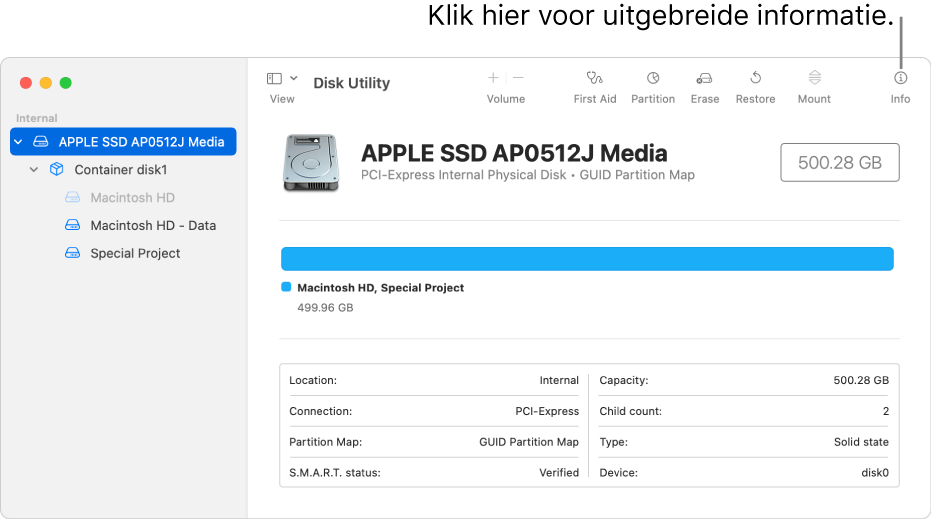Screen dimensions: 931x519
Task: Click the APPLE SSD AP0512J Media heading
Action: pyautogui.click(x=514, y=153)
